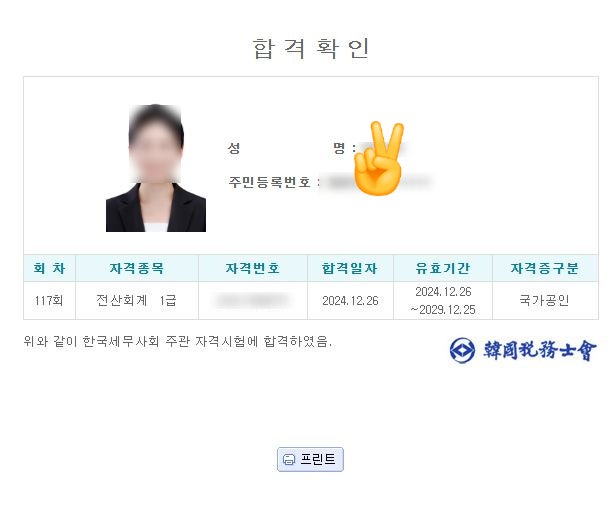This screenshot has width=616, height=532.
Task: Click the 한국세무사회 circular logo emblem
Action: [x=462, y=350]
